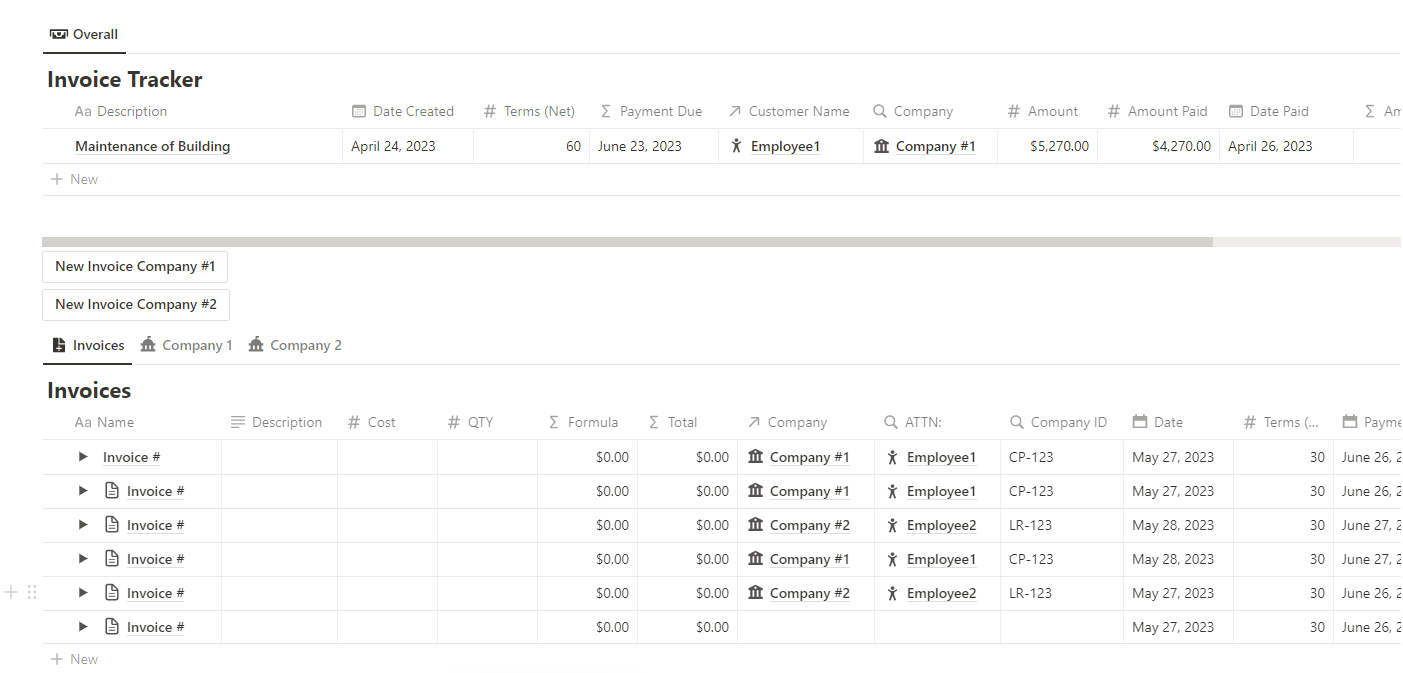Screen dimensions: 1403x673
Task: Click the Invoice Tracker title
Action: pos(125,79)
